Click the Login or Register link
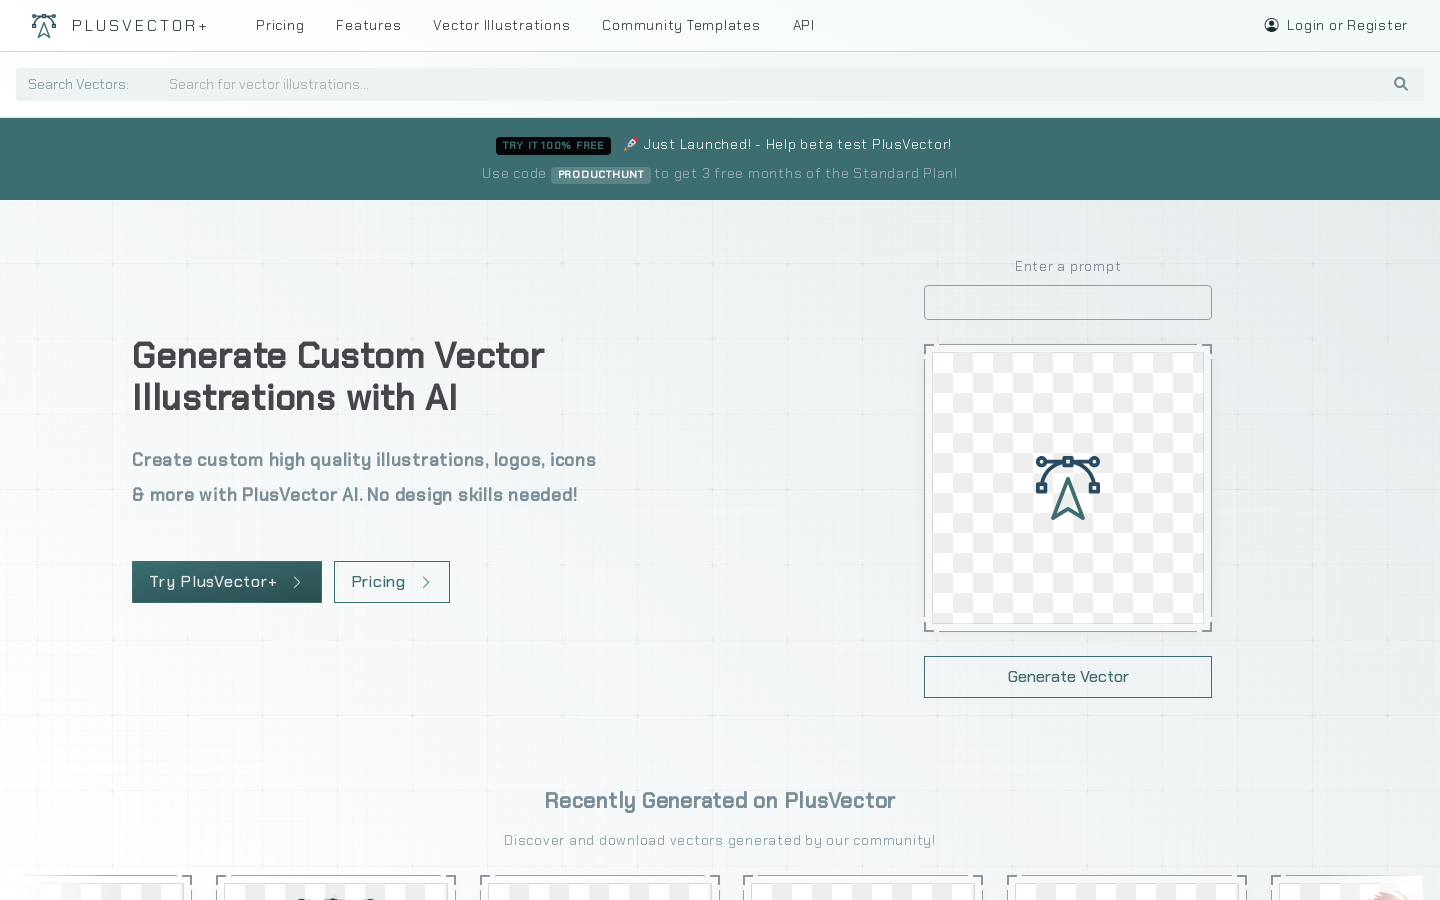The image size is (1440, 900). tap(1347, 25)
